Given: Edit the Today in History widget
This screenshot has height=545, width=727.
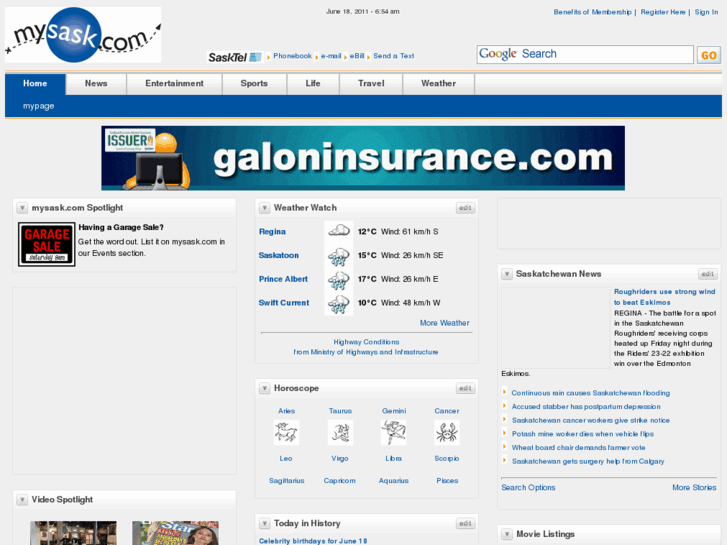Looking at the screenshot, I should (465, 523).
